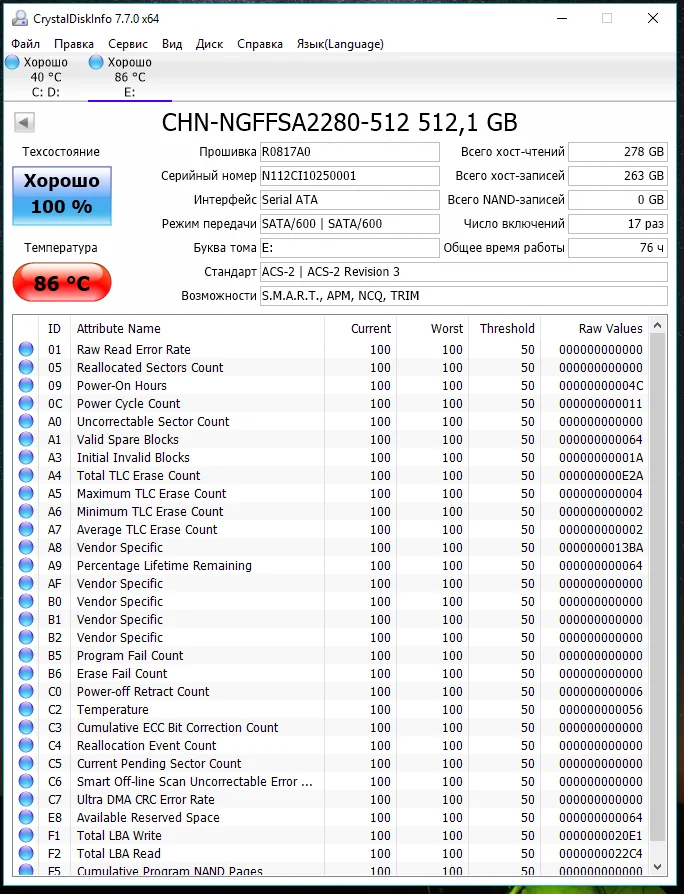The height and width of the screenshot is (894, 684).
Task: Click the Прошивка field R0817A0
Action: [x=349, y=152]
